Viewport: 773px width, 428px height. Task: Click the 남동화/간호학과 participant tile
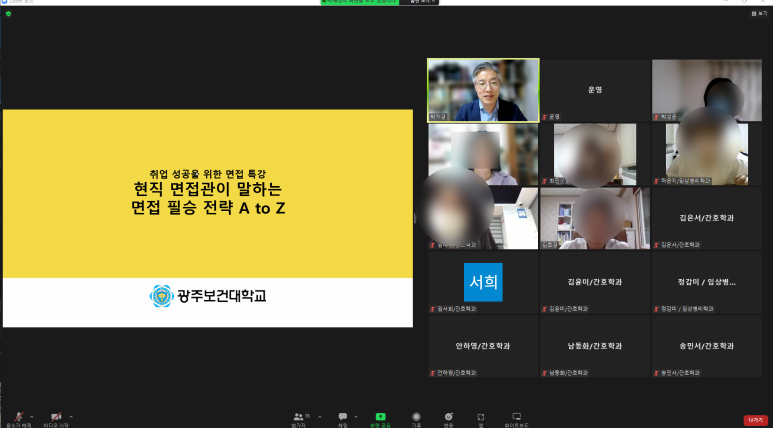(x=595, y=346)
